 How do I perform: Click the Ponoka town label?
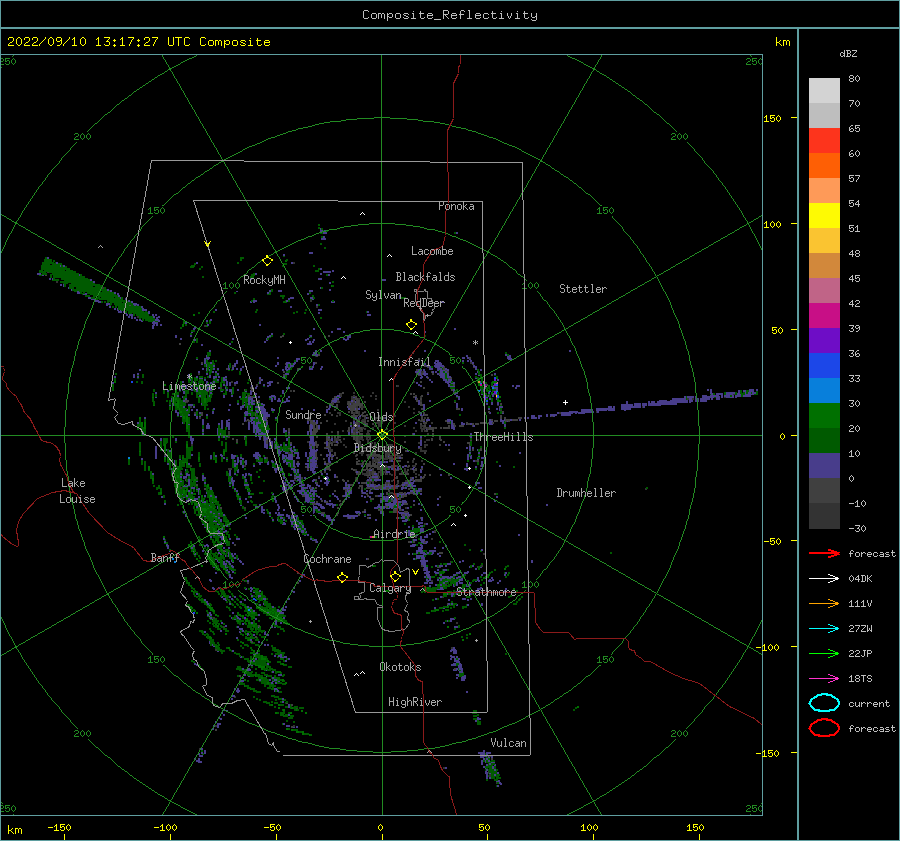click(456, 206)
